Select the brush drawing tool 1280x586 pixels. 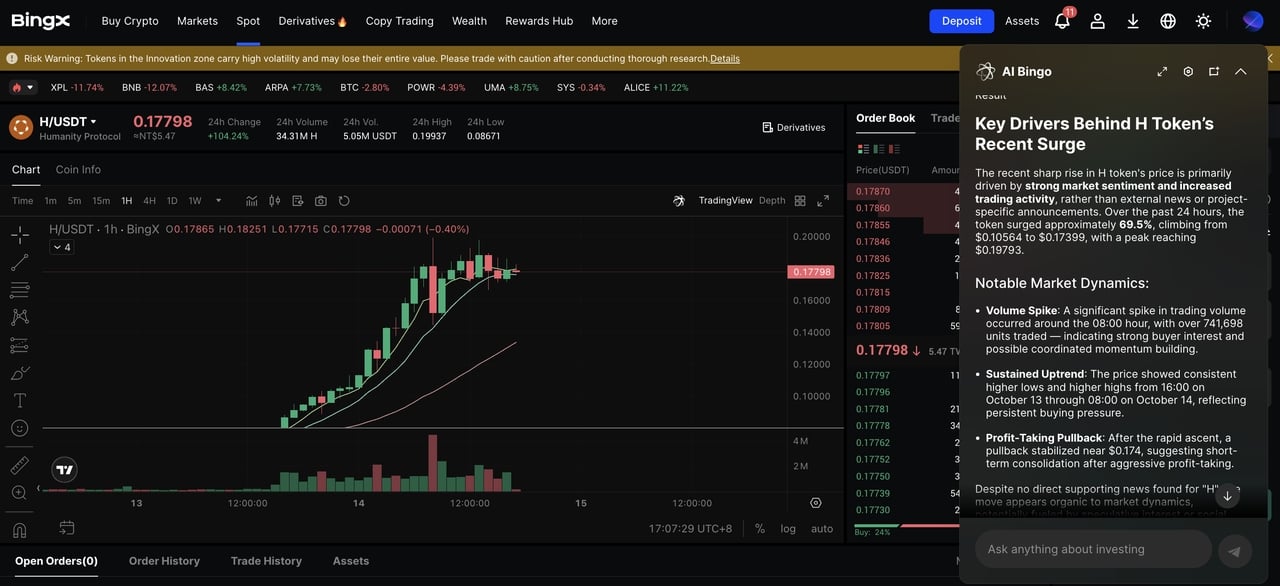point(19,373)
